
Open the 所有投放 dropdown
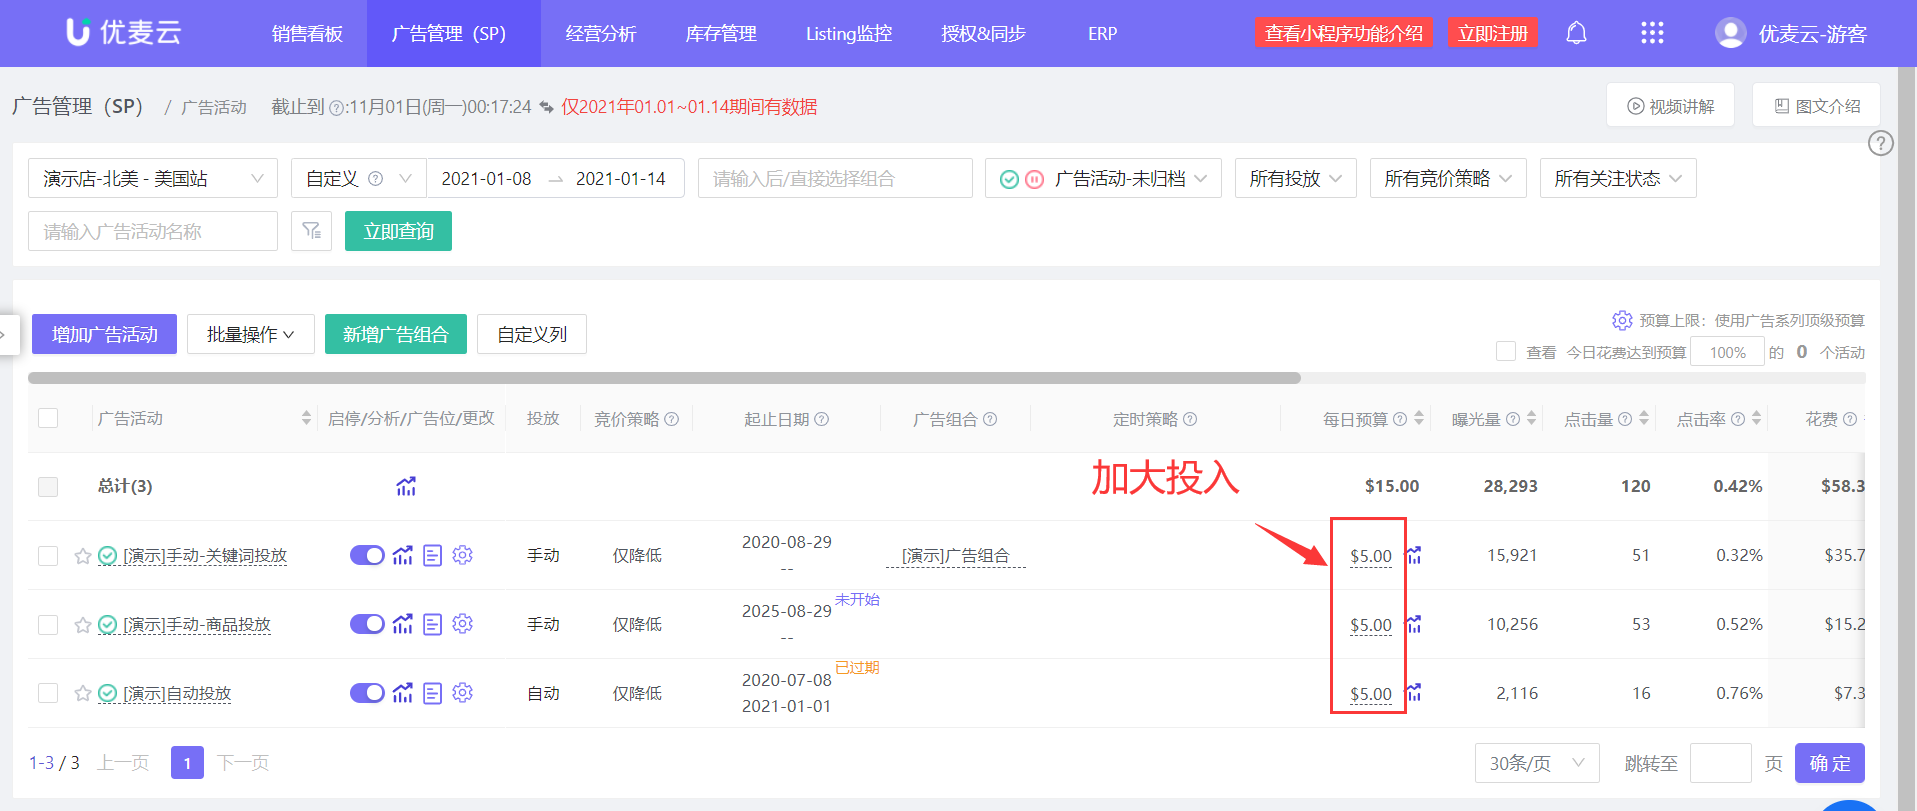coord(1295,178)
